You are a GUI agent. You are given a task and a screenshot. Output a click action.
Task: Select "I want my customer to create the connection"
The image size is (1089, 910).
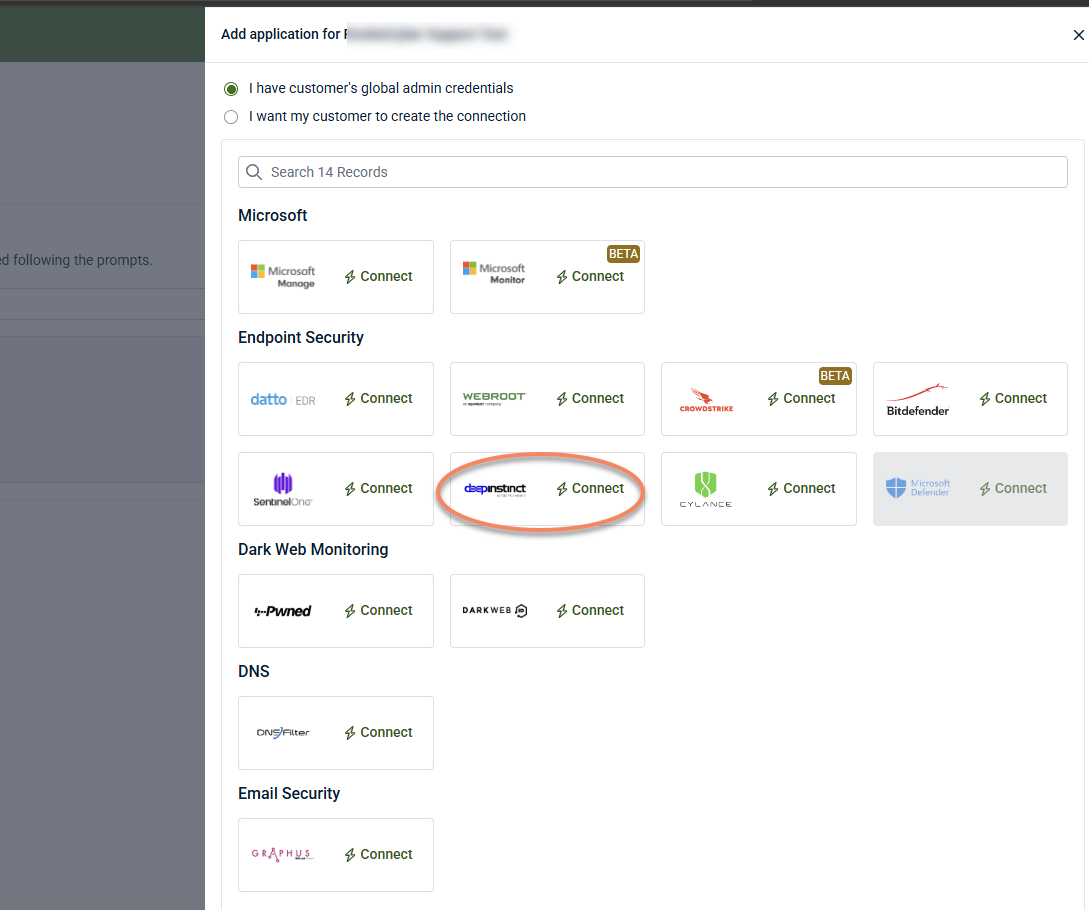click(231, 117)
